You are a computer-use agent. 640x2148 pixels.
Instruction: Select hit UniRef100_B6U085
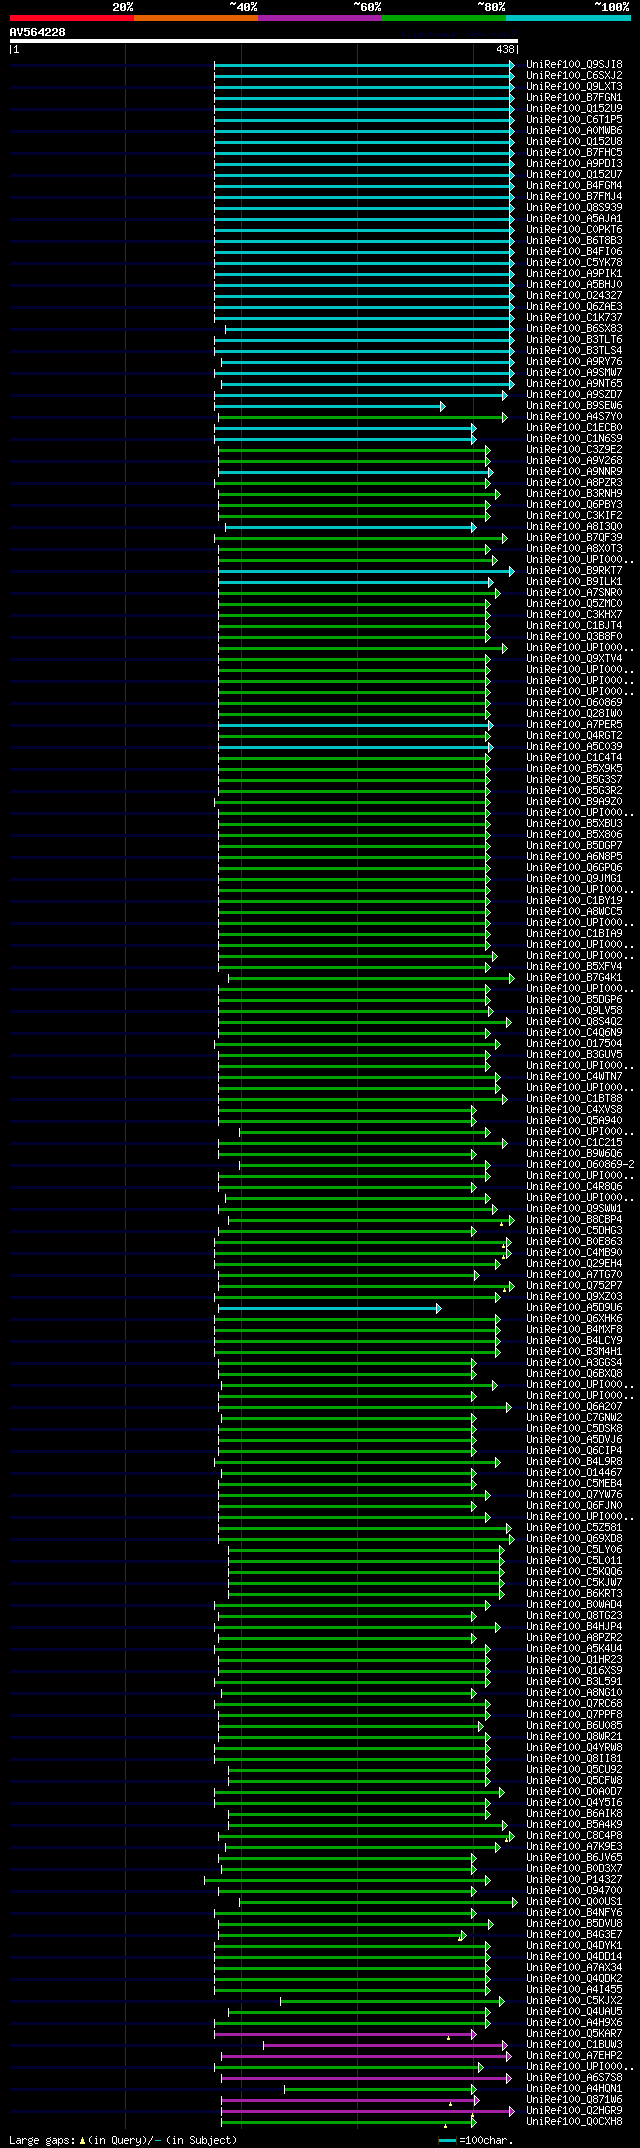click(574, 1725)
